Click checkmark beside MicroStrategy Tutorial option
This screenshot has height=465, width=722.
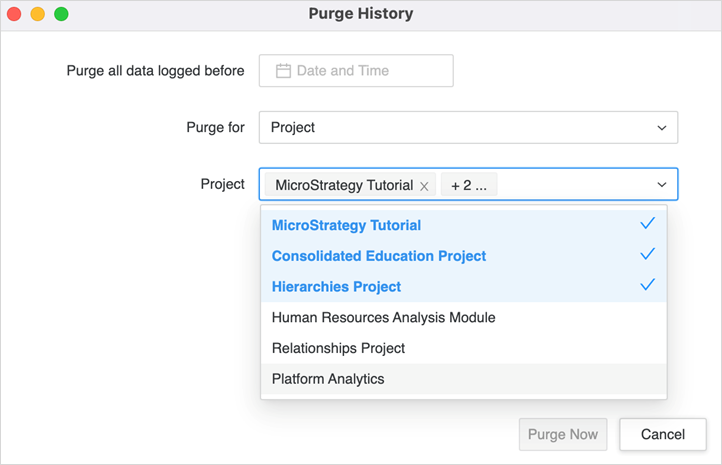click(x=647, y=224)
